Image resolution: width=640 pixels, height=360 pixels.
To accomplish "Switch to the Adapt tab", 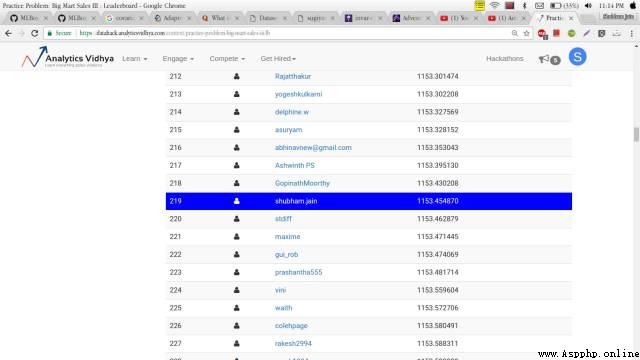I will [171, 18].
